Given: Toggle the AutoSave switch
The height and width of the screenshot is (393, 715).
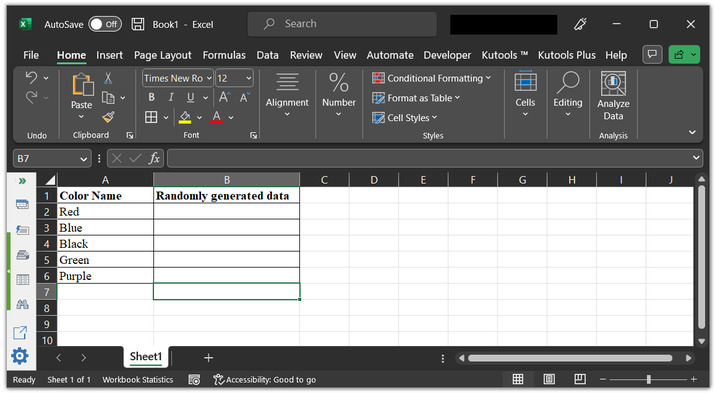Looking at the screenshot, I should coord(105,24).
